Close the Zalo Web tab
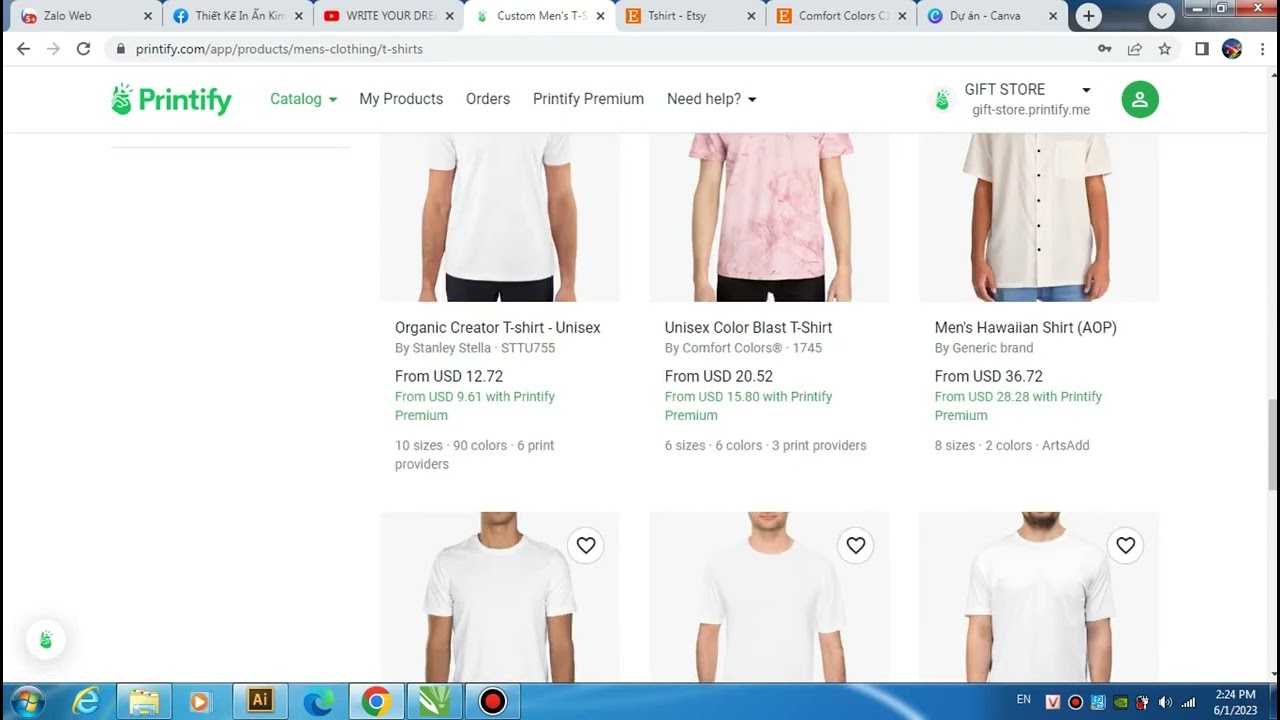 click(148, 16)
